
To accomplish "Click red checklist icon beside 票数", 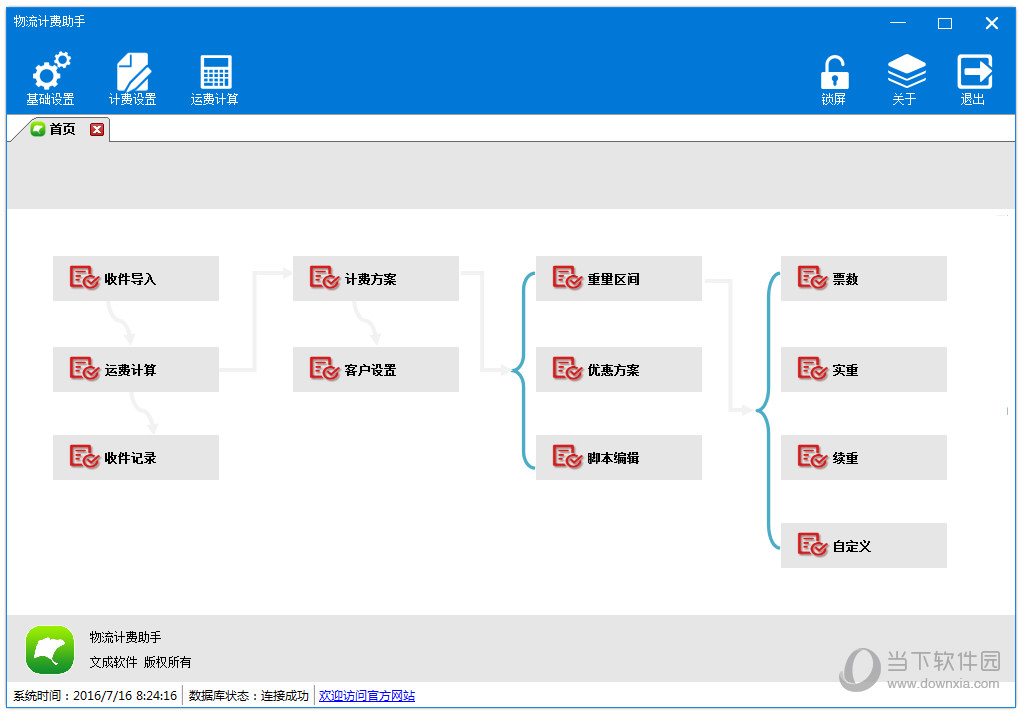I will [x=812, y=277].
